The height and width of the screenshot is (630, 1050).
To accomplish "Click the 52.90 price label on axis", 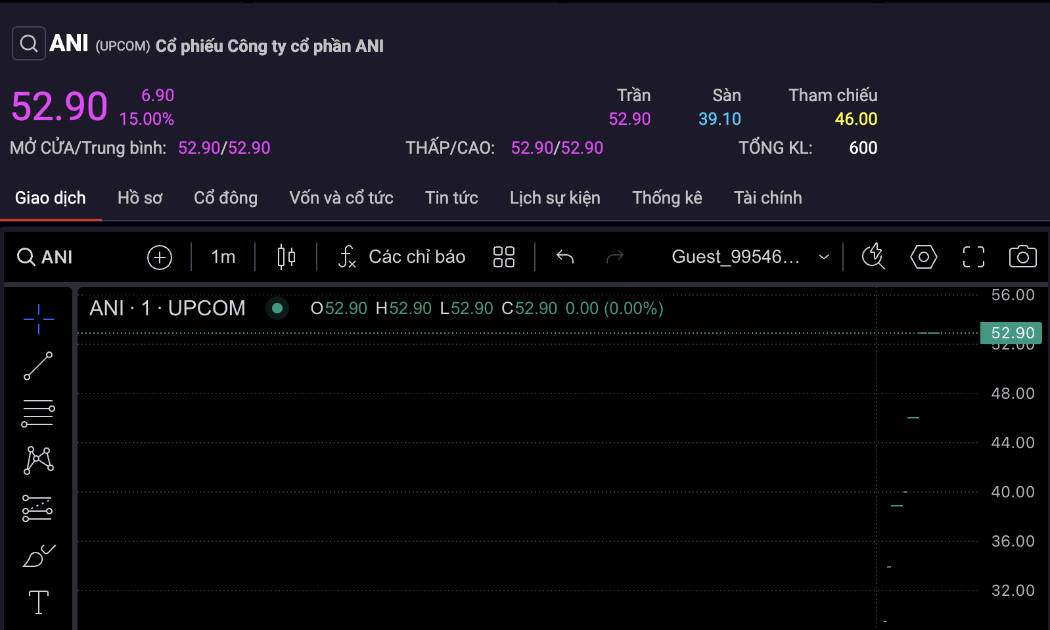I will pyautogui.click(x=1011, y=333).
